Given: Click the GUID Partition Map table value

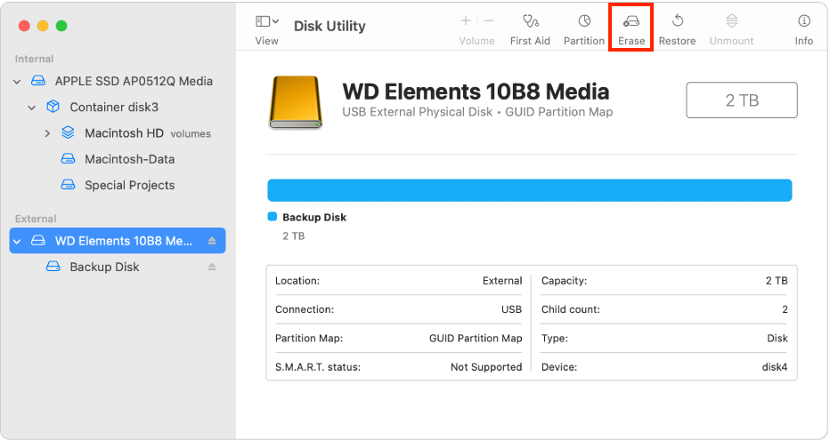Looking at the screenshot, I should coord(475,338).
